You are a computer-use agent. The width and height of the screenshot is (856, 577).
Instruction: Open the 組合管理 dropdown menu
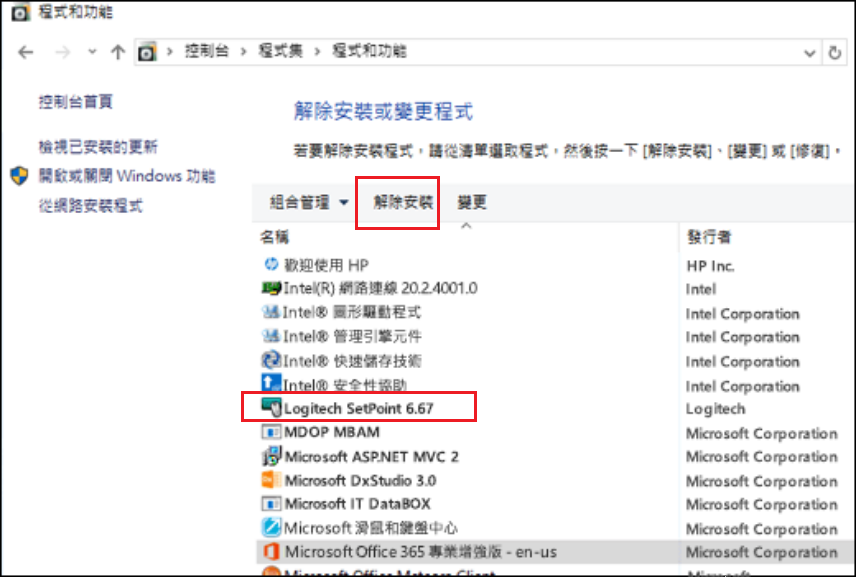(x=309, y=203)
